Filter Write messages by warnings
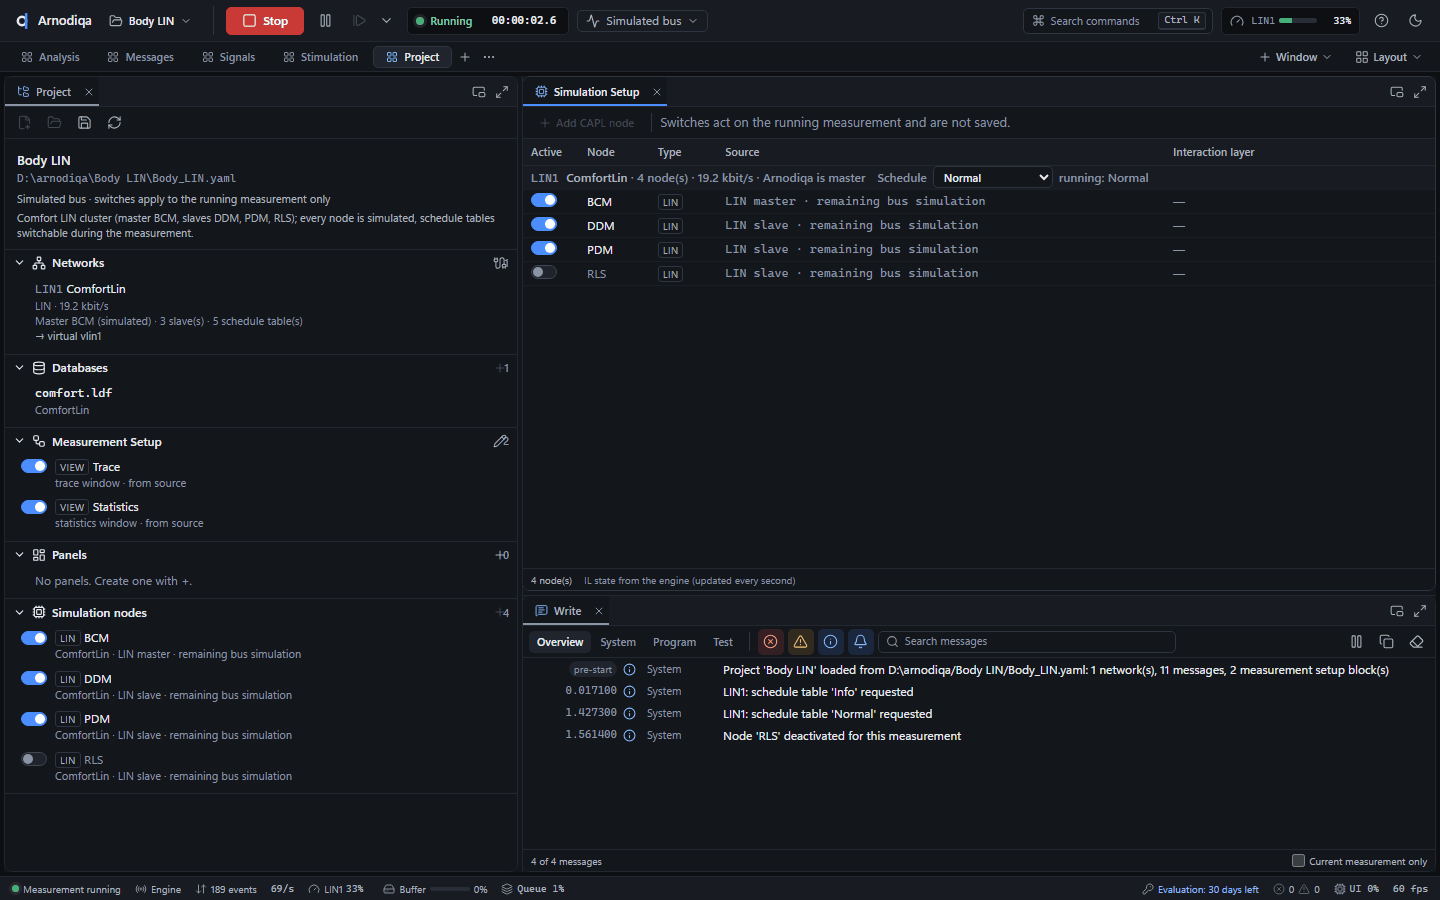 coord(800,642)
